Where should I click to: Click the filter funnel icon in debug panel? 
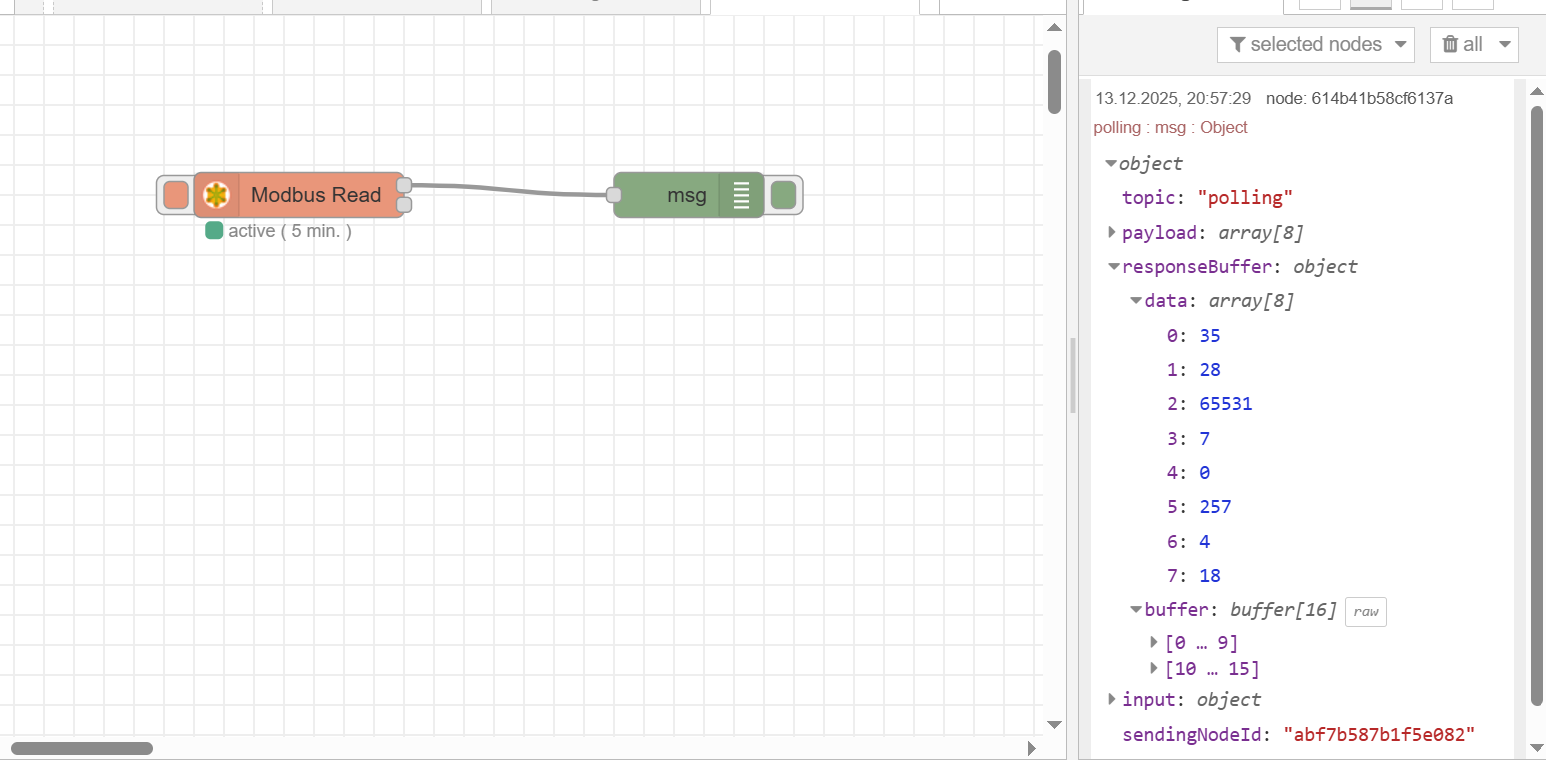coord(1237,44)
